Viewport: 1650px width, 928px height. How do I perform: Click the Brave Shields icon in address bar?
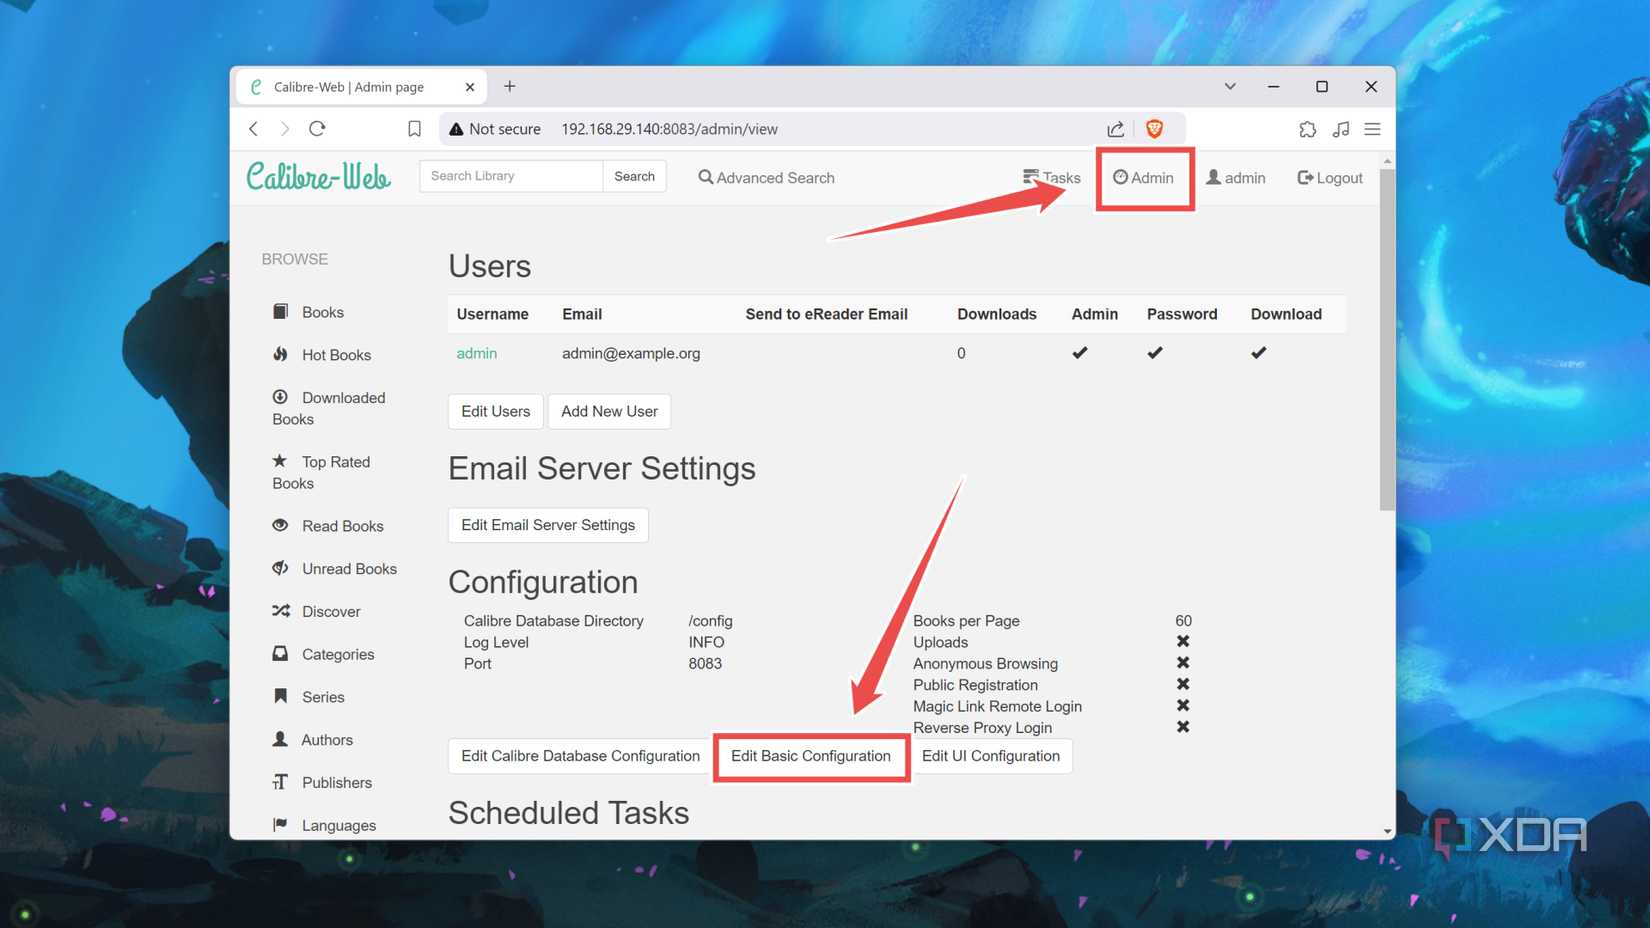(1155, 128)
